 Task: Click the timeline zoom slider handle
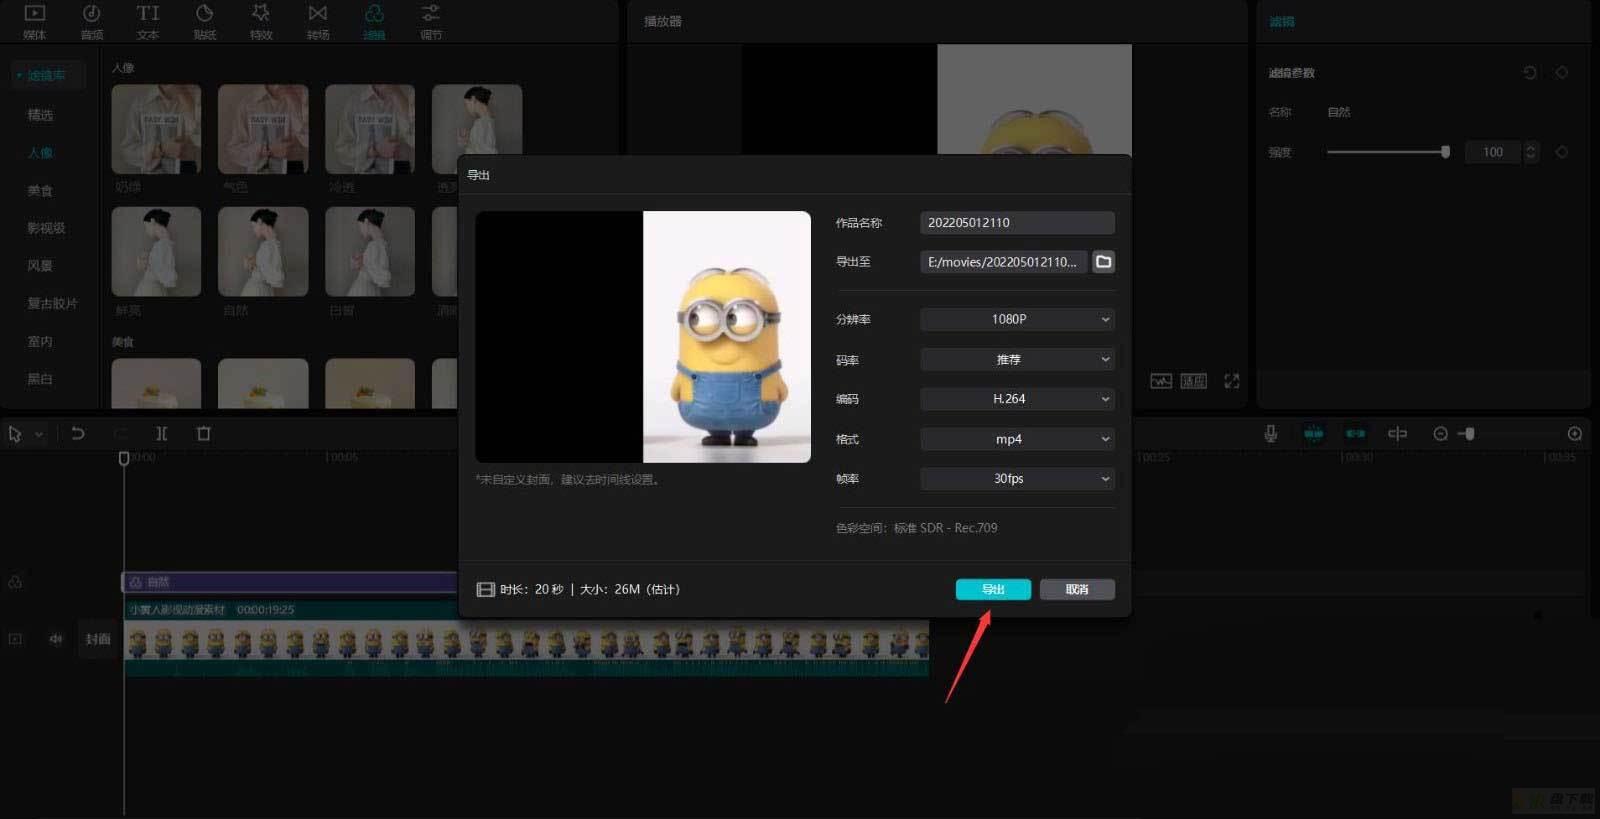[1469, 433]
